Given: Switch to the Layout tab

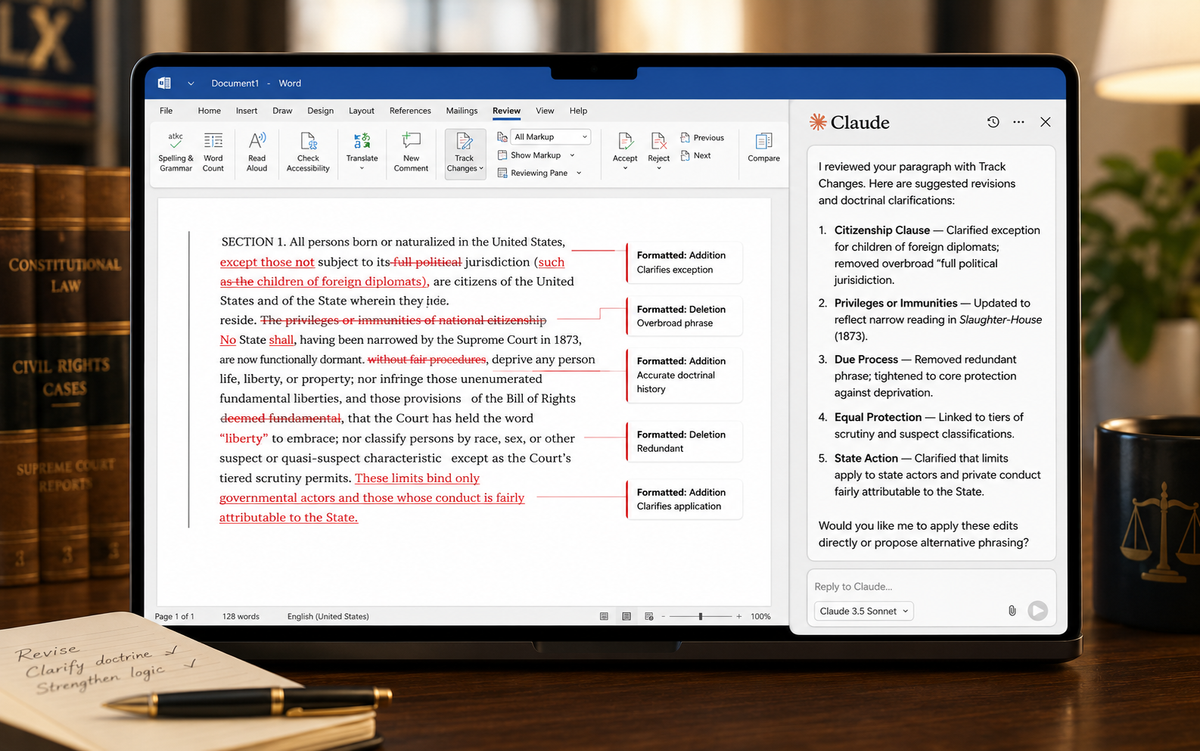Looking at the screenshot, I should coord(361,111).
